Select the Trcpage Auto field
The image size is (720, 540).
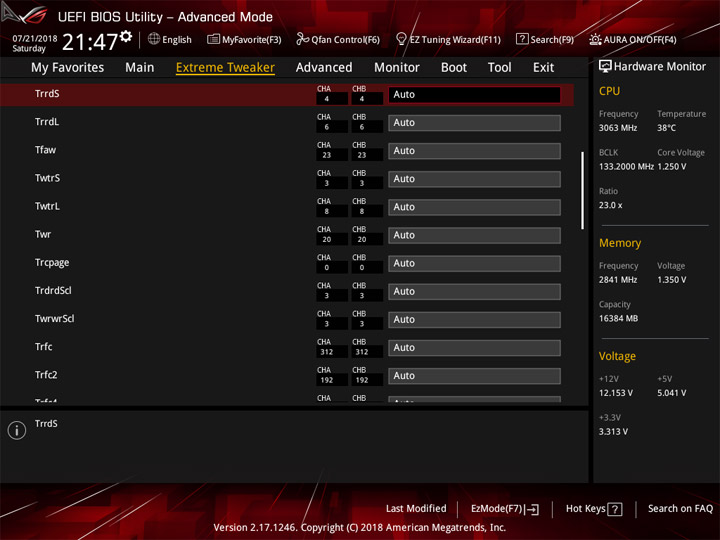474,263
